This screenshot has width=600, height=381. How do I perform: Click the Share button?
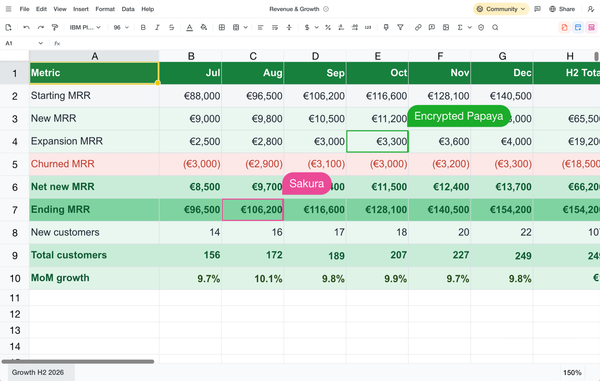pyautogui.click(x=562, y=9)
